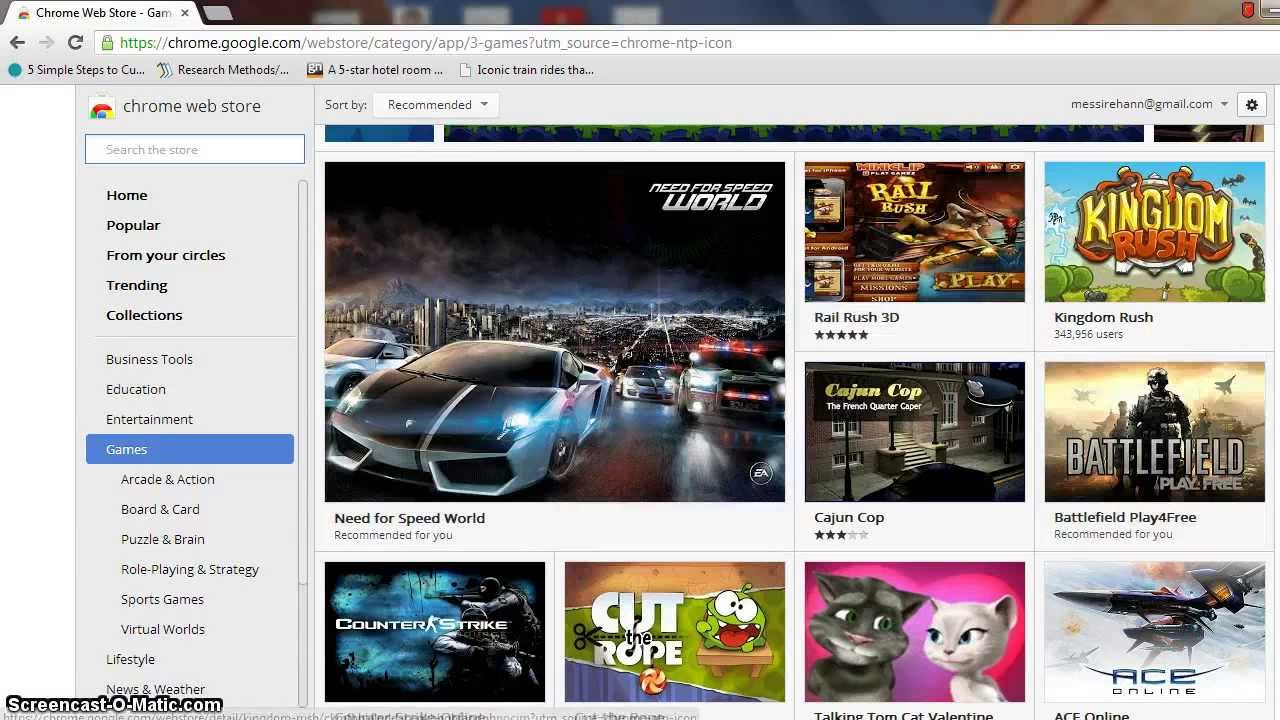
Task: Click 'Need for Speed World' title text
Action: pos(409,518)
